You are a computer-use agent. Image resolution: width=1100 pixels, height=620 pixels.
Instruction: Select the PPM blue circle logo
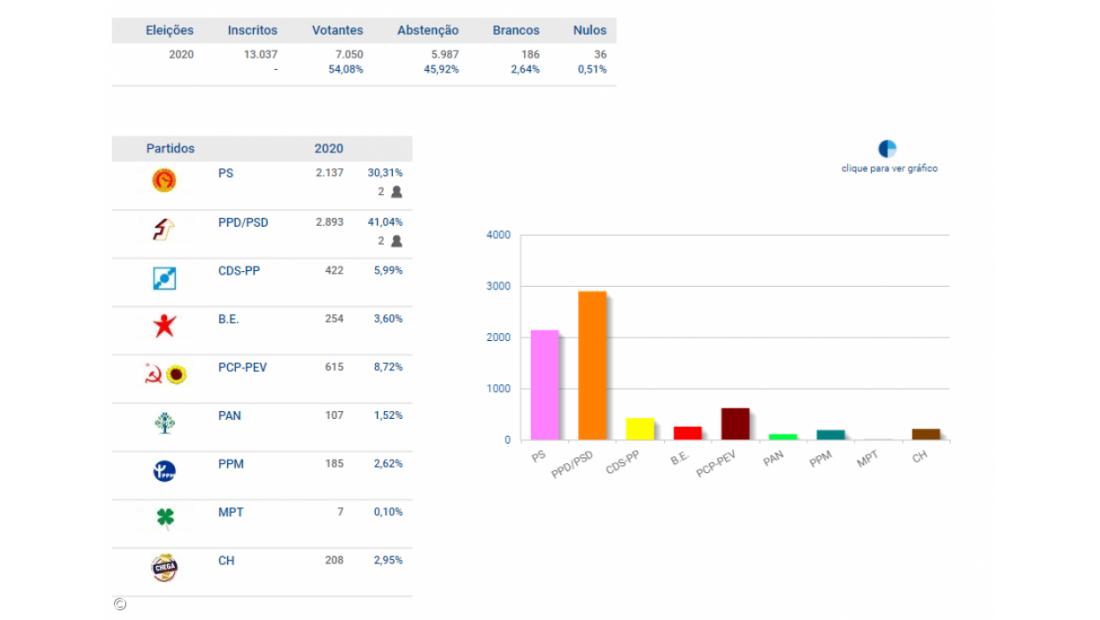point(164,471)
